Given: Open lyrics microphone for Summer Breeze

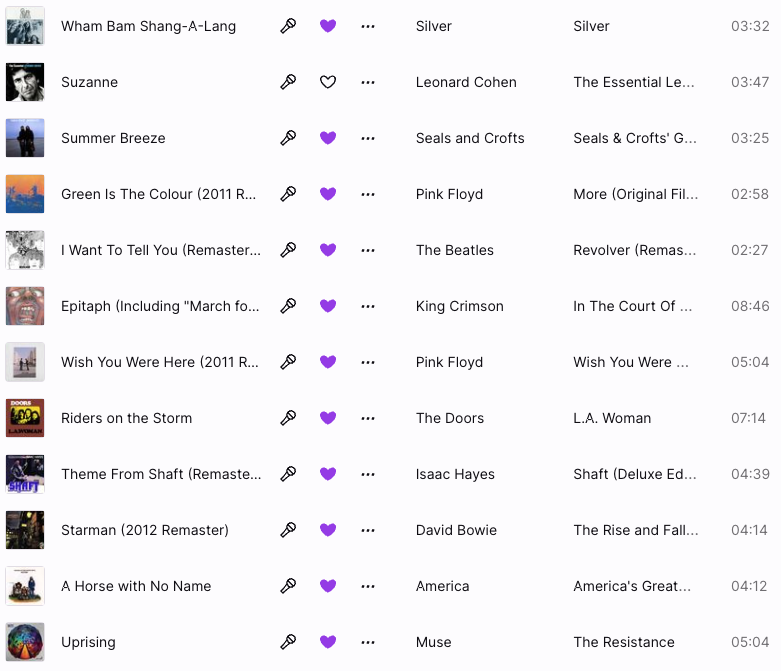Looking at the screenshot, I should (288, 138).
